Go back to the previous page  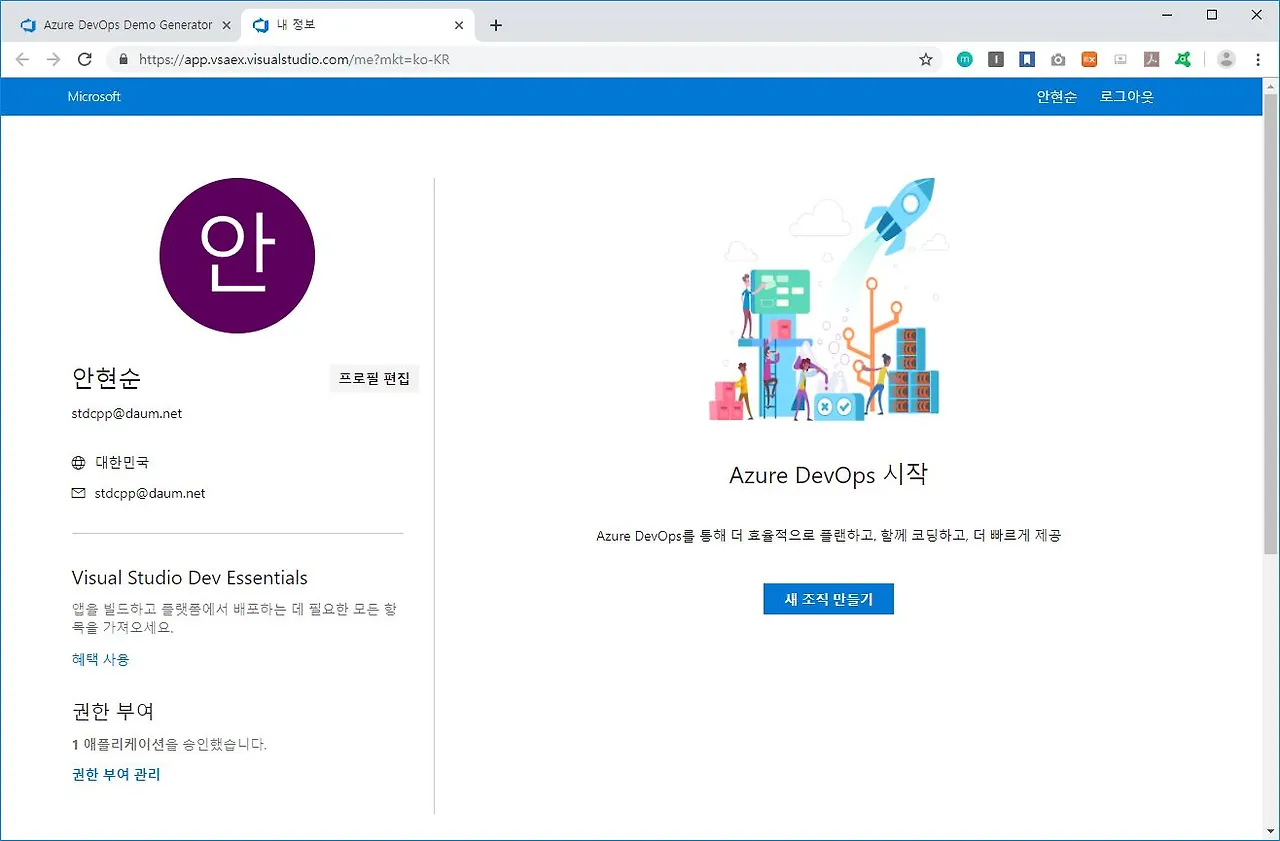tap(23, 59)
